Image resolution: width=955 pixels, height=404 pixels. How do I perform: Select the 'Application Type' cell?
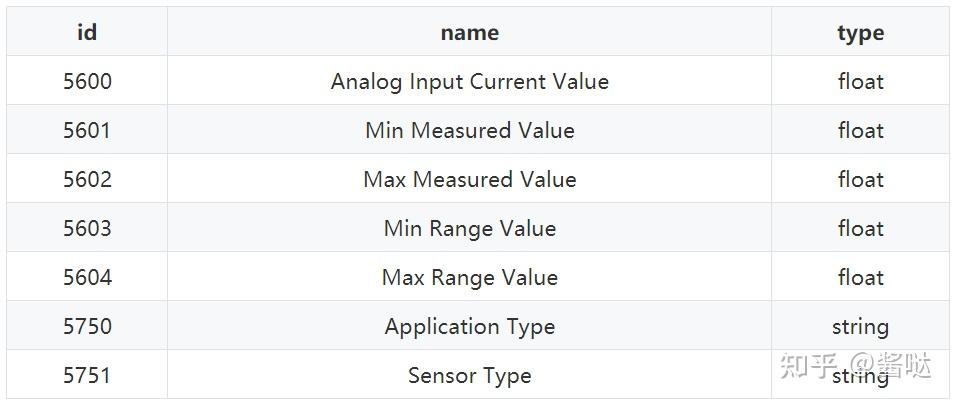pyautogui.click(x=470, y=325)
